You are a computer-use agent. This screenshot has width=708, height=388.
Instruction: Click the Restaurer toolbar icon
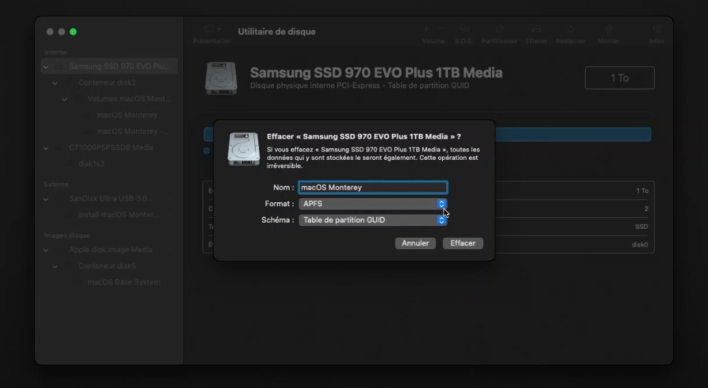570,29
